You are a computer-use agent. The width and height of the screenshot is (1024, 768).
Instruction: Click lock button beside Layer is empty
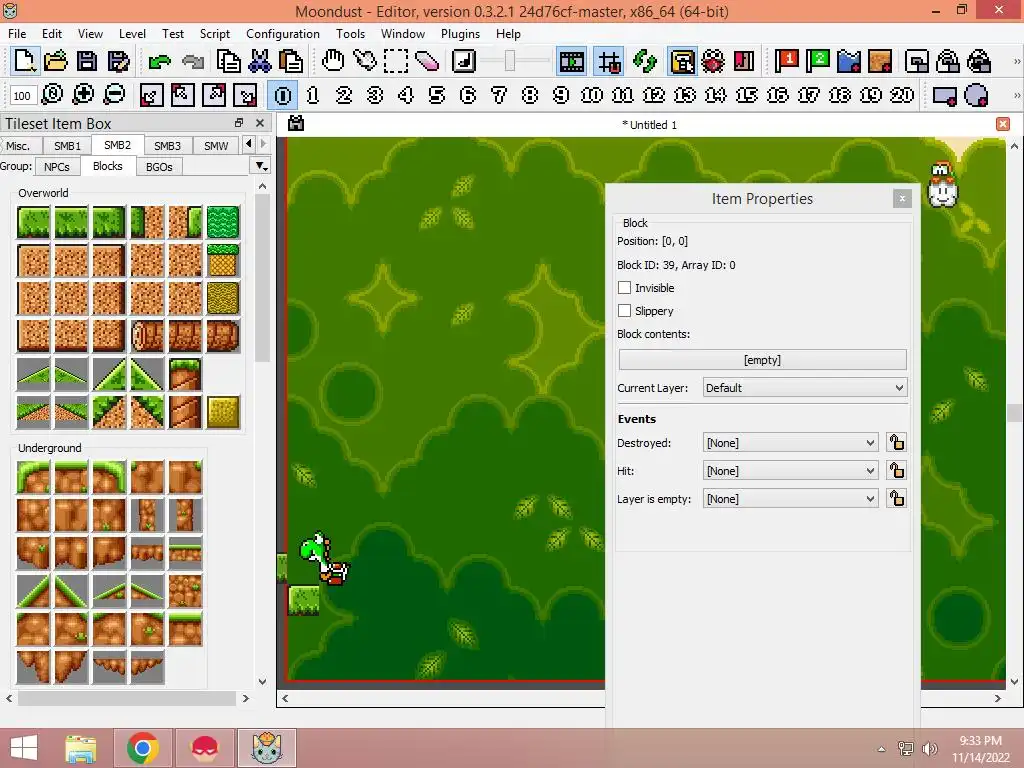(x=897, y=499)
